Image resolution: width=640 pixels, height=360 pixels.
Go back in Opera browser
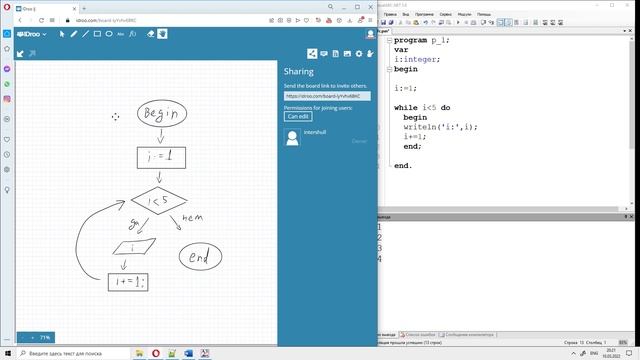20,20
